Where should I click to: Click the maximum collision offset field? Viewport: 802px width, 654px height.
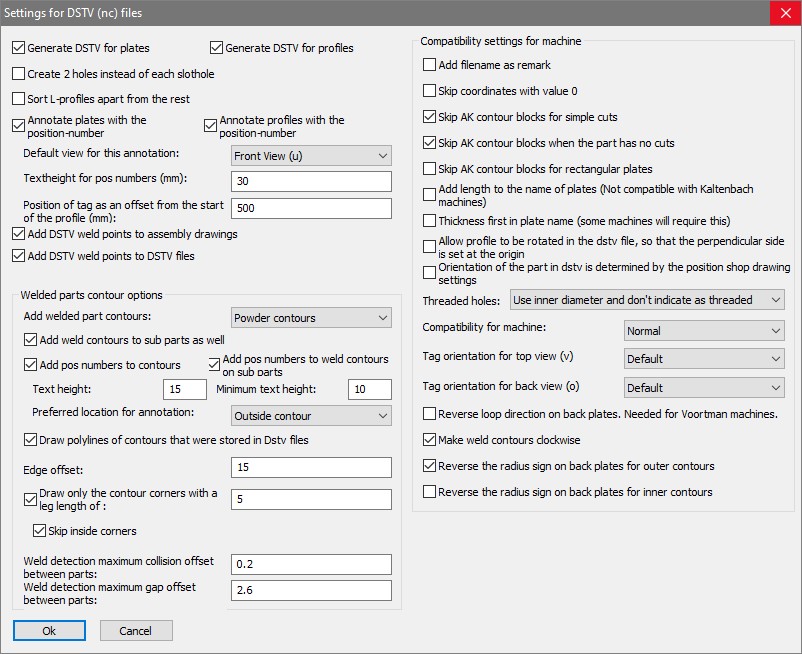click(311, 564)
